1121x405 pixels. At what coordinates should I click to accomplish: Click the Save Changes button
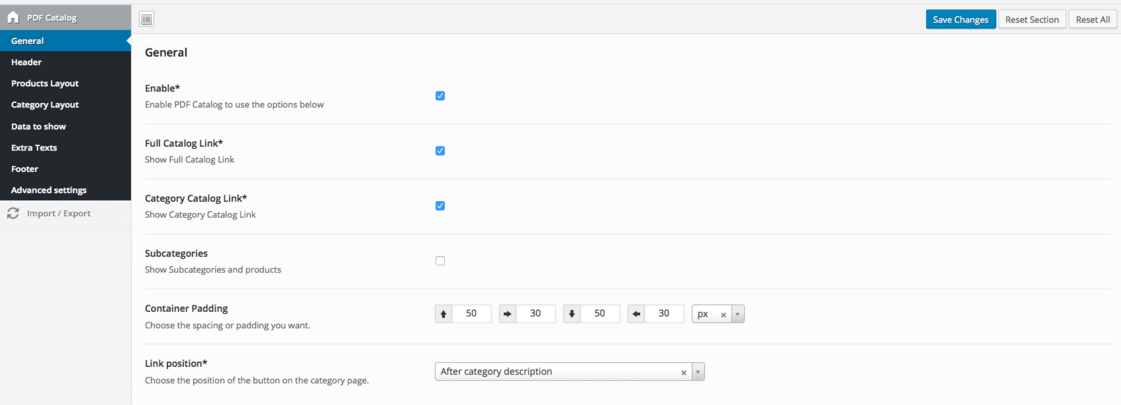960,20
